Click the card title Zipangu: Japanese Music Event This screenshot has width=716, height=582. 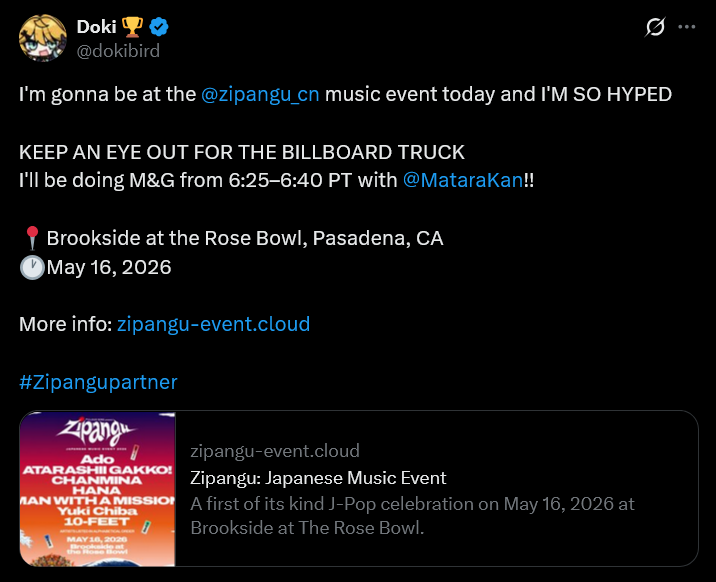318,478
